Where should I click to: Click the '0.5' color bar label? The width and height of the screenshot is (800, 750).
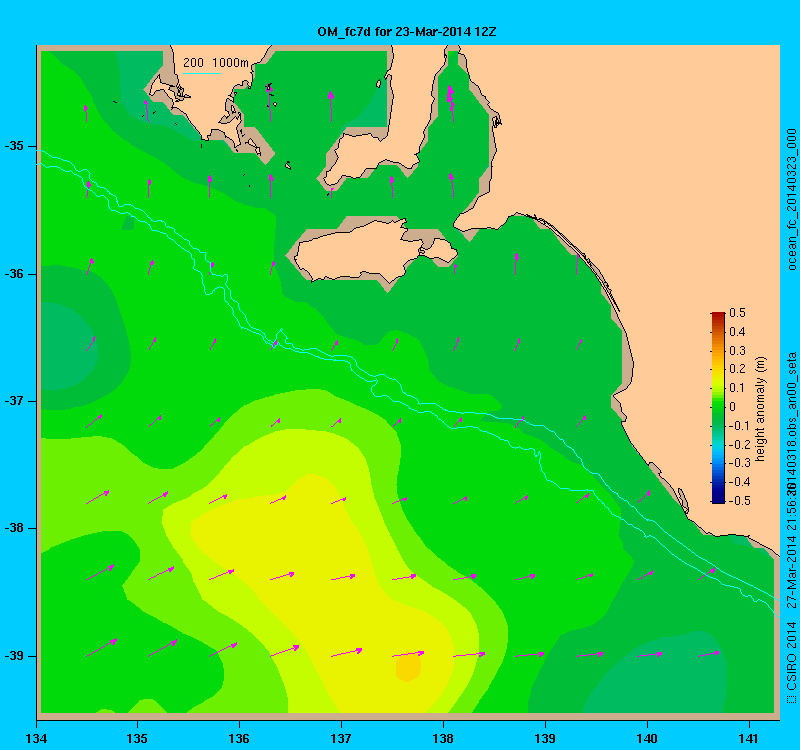point(737,313)
